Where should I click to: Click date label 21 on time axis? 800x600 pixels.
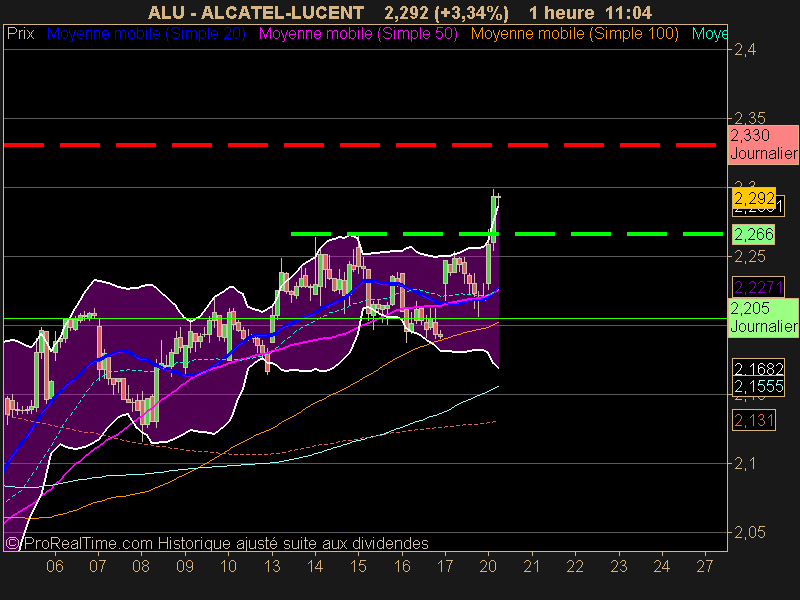point(532,566)
